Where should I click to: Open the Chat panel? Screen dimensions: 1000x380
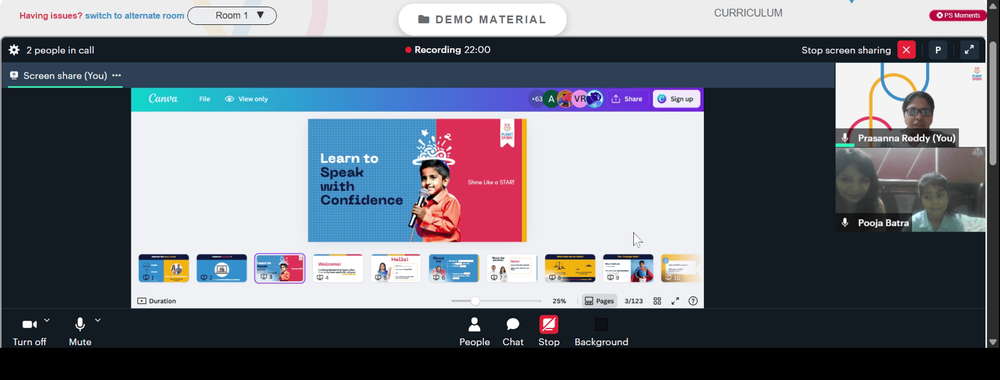coord(513,332)
